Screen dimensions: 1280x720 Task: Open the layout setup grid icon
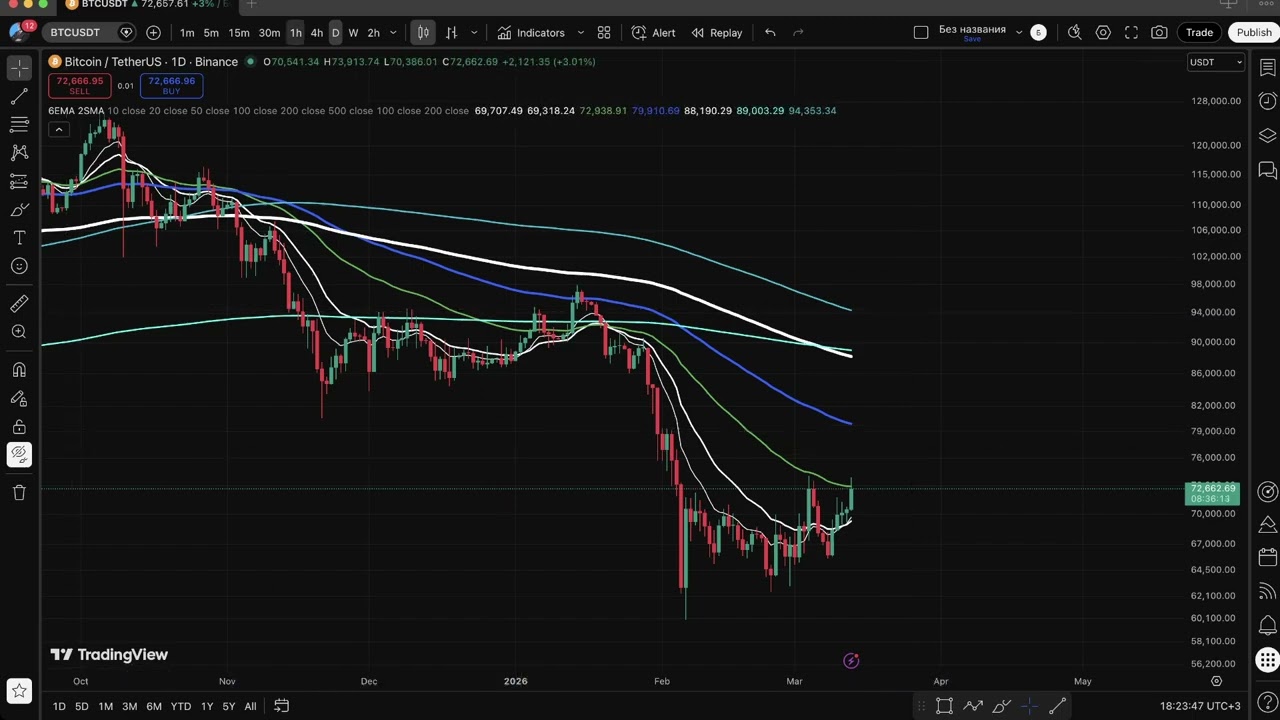(x=604, y=33)
